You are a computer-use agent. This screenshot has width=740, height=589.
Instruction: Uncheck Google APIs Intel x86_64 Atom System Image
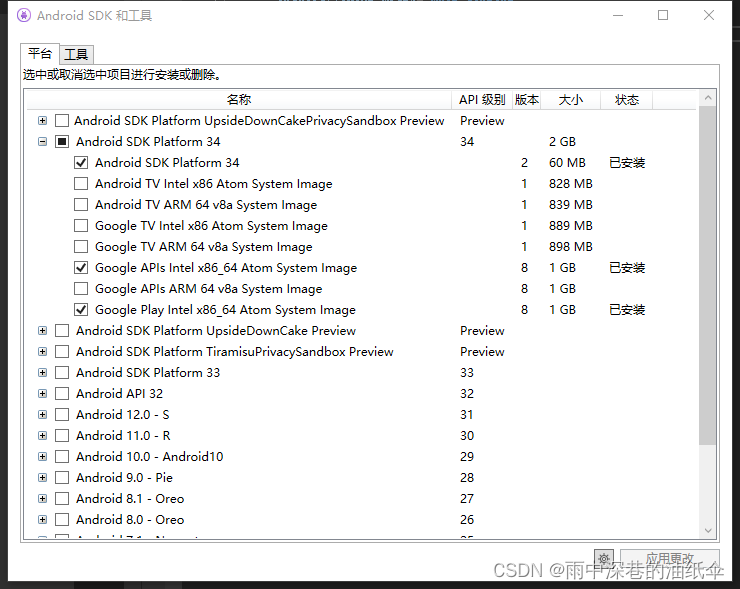(x=81, y=268)
